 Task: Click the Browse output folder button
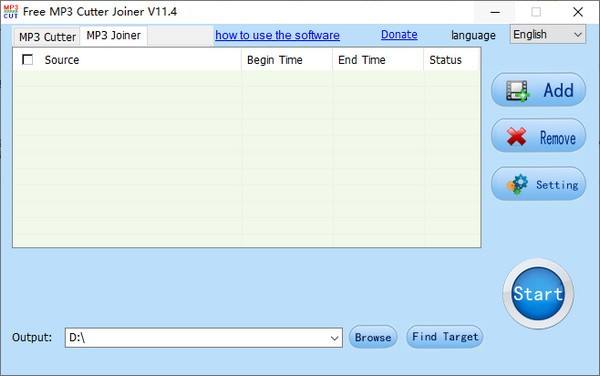[x=373, y=337]
